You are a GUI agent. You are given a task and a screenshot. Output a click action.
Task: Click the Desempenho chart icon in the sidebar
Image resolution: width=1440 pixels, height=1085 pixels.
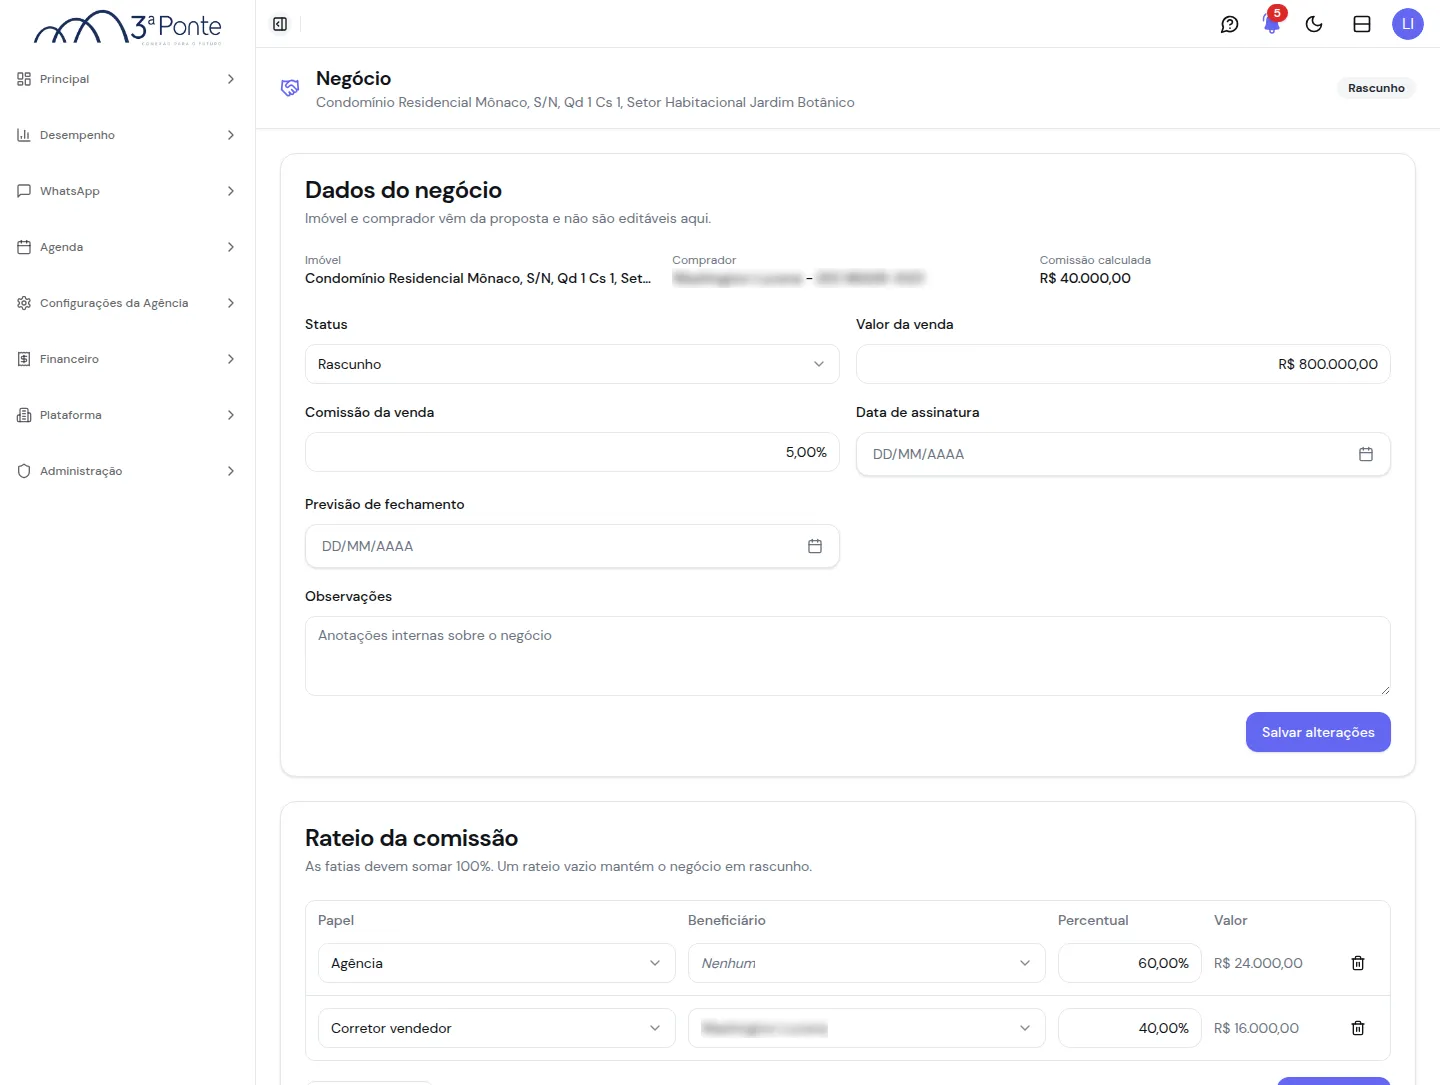pos(24,135)
